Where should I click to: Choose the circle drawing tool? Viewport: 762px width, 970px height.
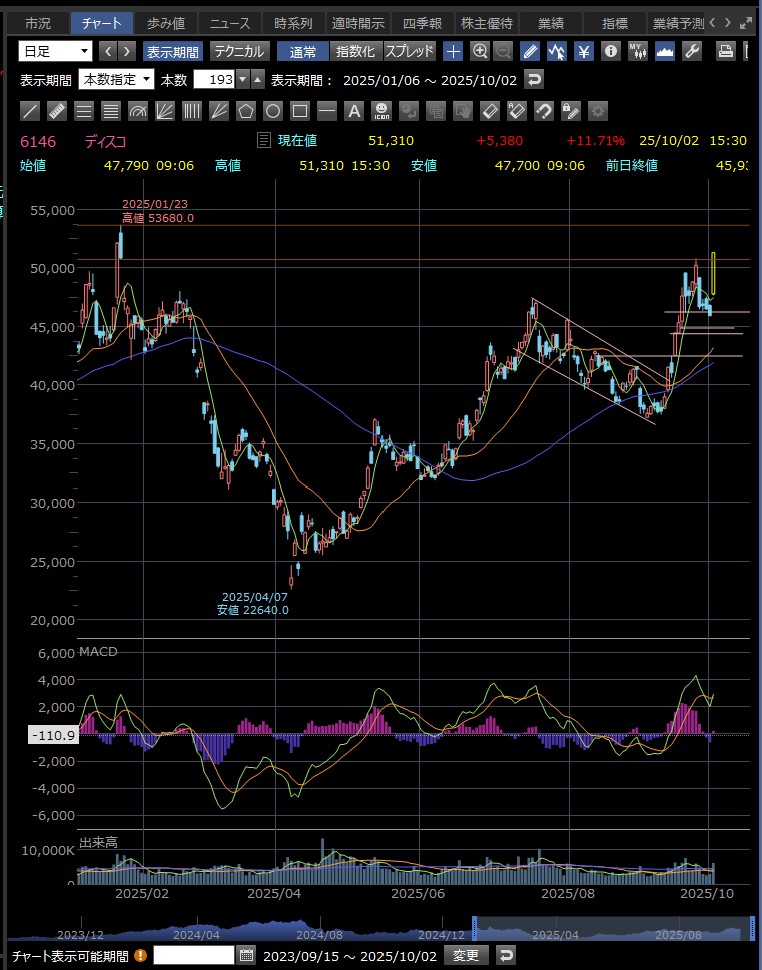tap(272, 110)
